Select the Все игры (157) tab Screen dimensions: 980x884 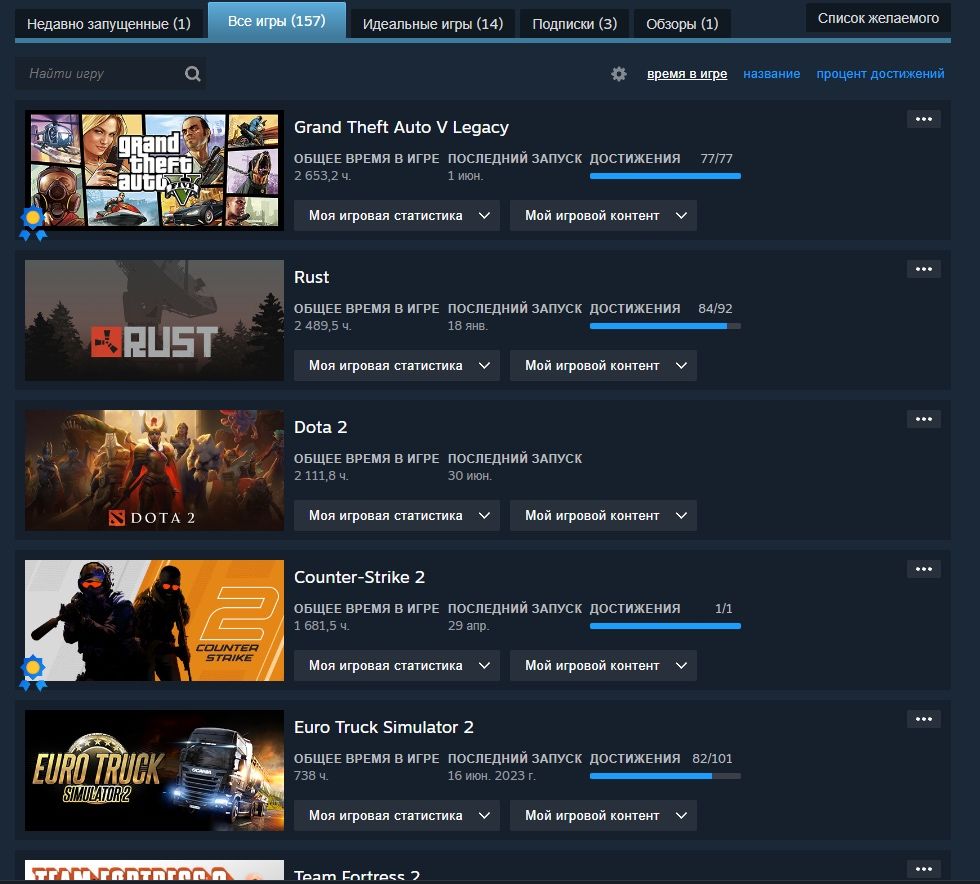[276, 21]
